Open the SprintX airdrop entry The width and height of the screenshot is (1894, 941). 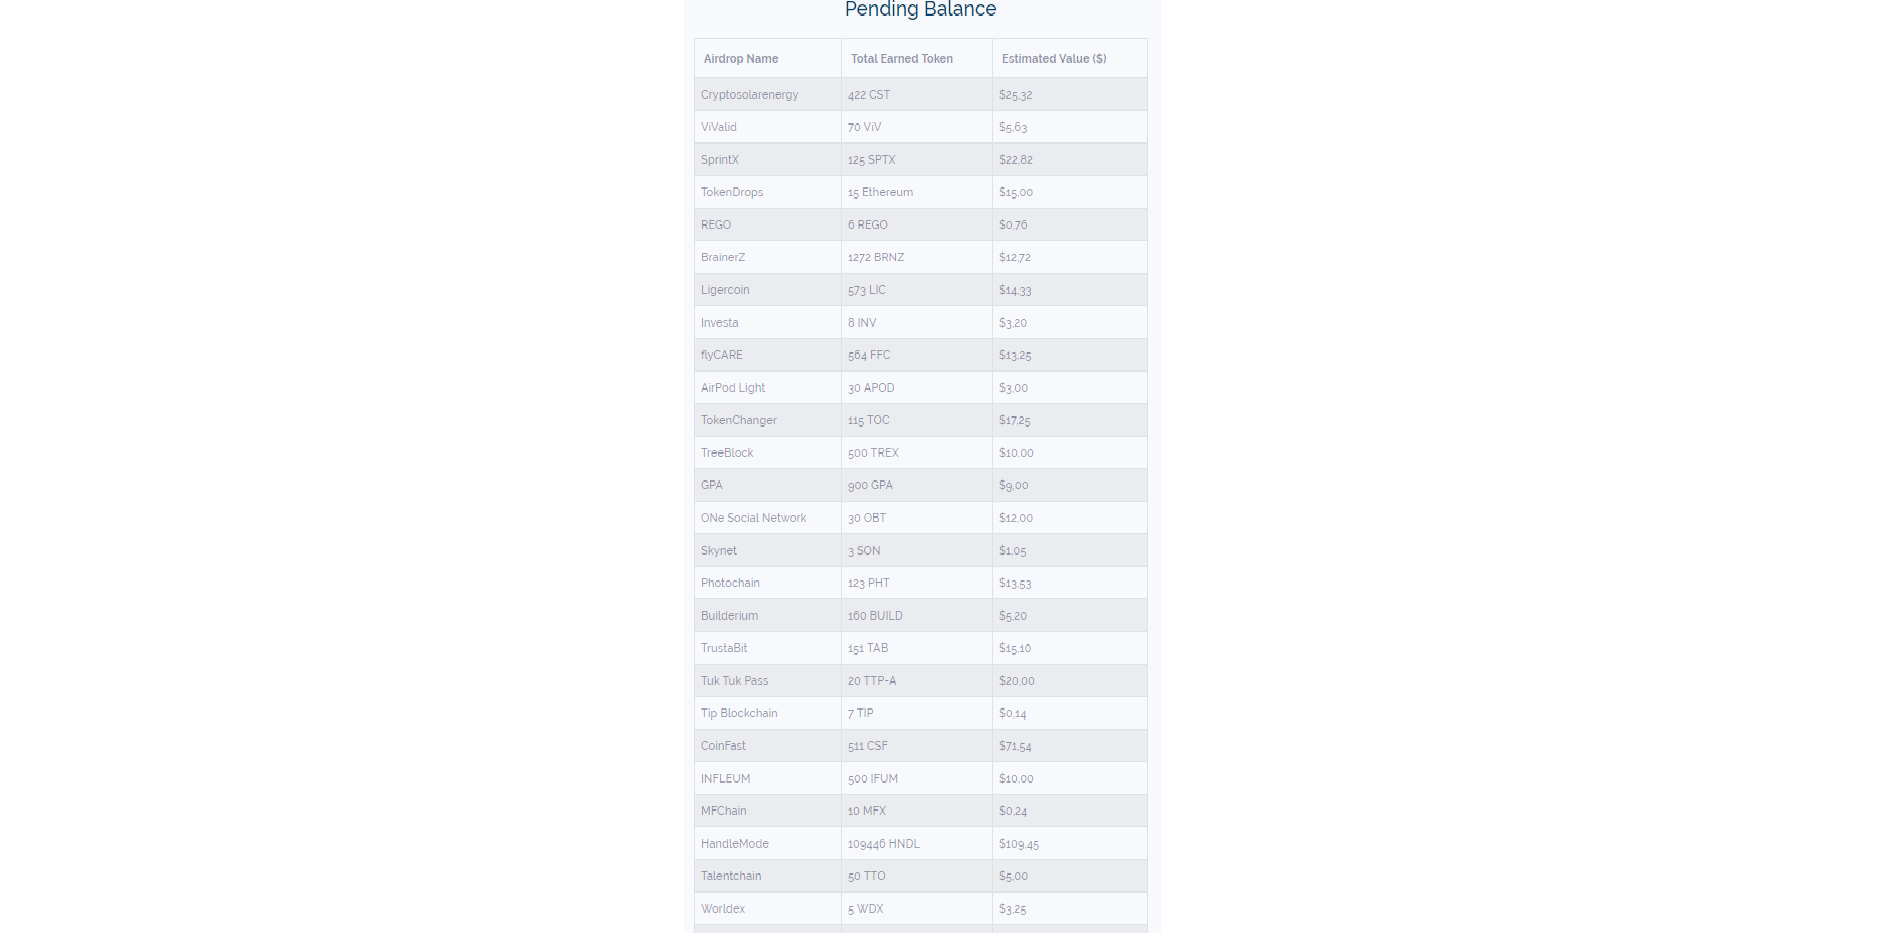tap(719, 160)
